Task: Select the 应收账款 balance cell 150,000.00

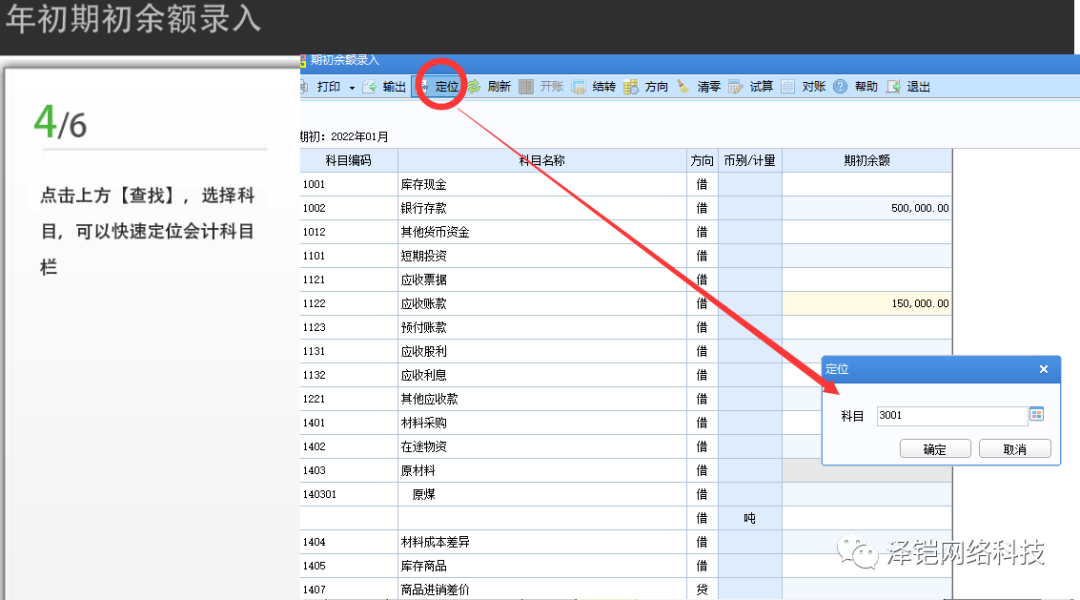Action: point(866,304)
